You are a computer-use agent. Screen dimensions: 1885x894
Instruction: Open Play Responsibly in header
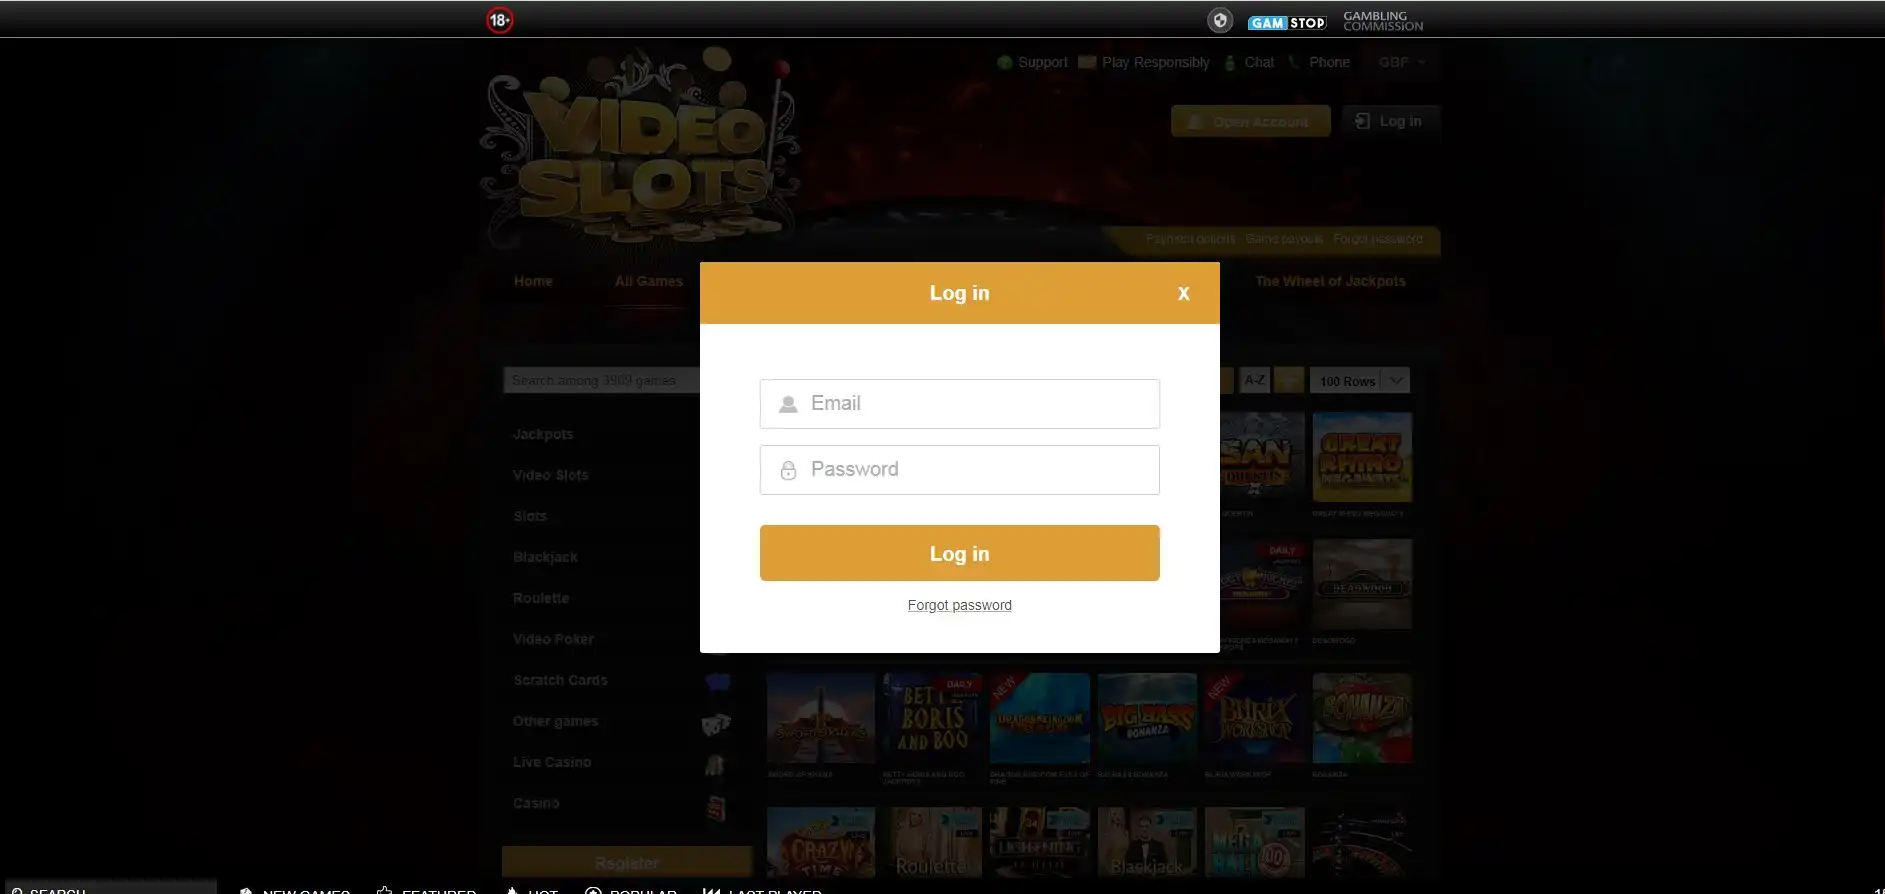[1144, 62]
